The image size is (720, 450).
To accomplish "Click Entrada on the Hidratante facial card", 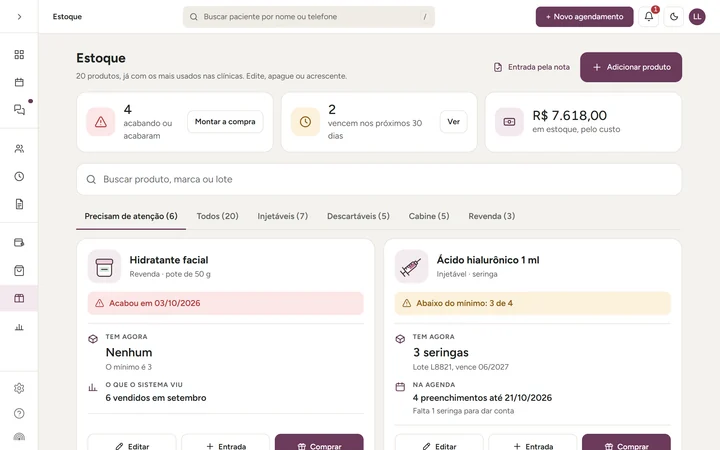I will (x=225, y=443).
